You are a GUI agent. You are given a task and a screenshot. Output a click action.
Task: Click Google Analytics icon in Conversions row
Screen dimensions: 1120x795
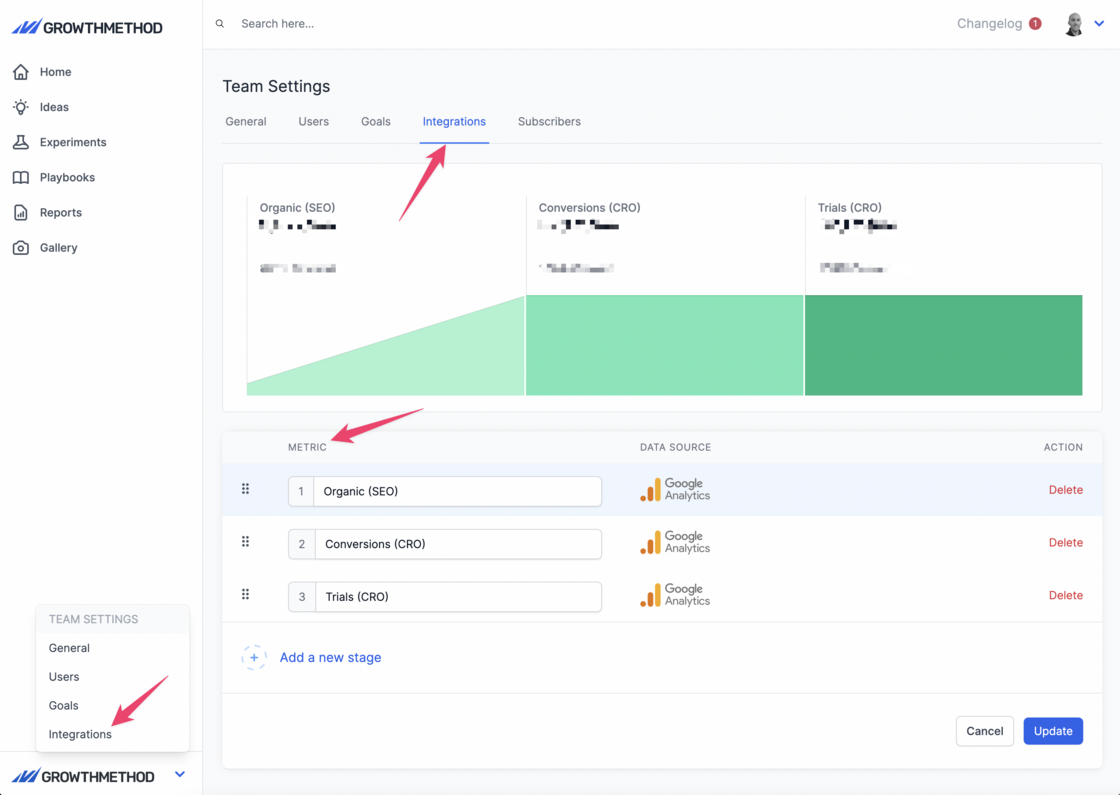675,542
